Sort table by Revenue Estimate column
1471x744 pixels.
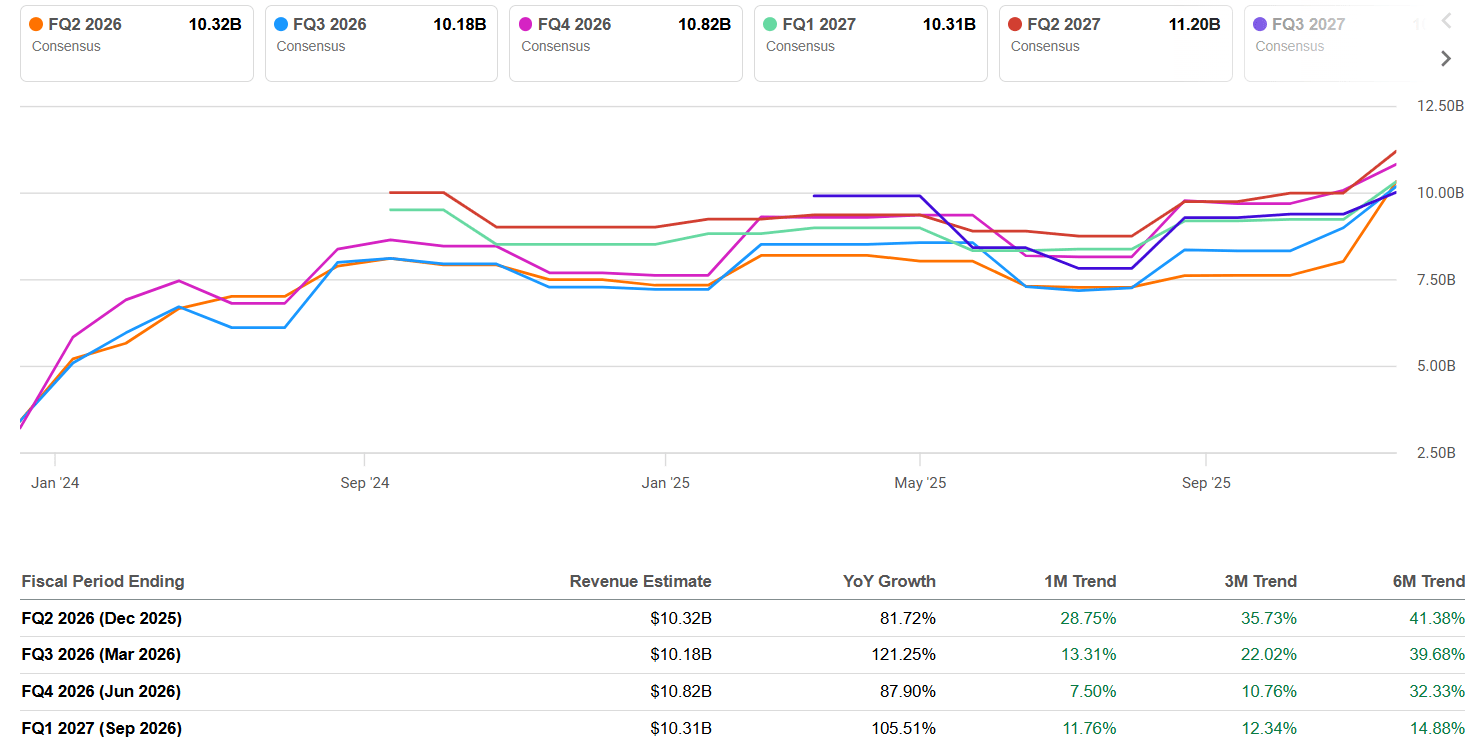[640, 581]
